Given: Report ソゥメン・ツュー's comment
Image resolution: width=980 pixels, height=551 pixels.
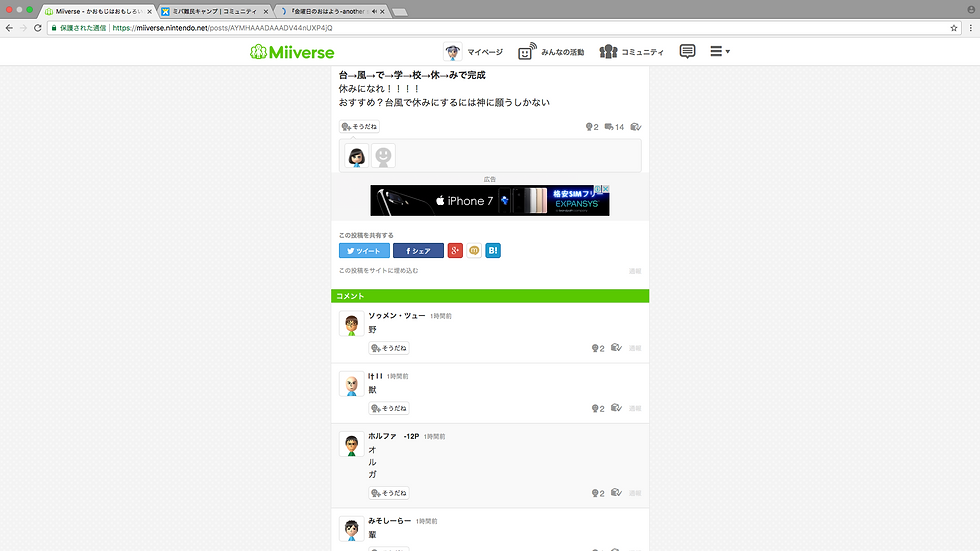Looking at the screenshot, I should [635, 348].
